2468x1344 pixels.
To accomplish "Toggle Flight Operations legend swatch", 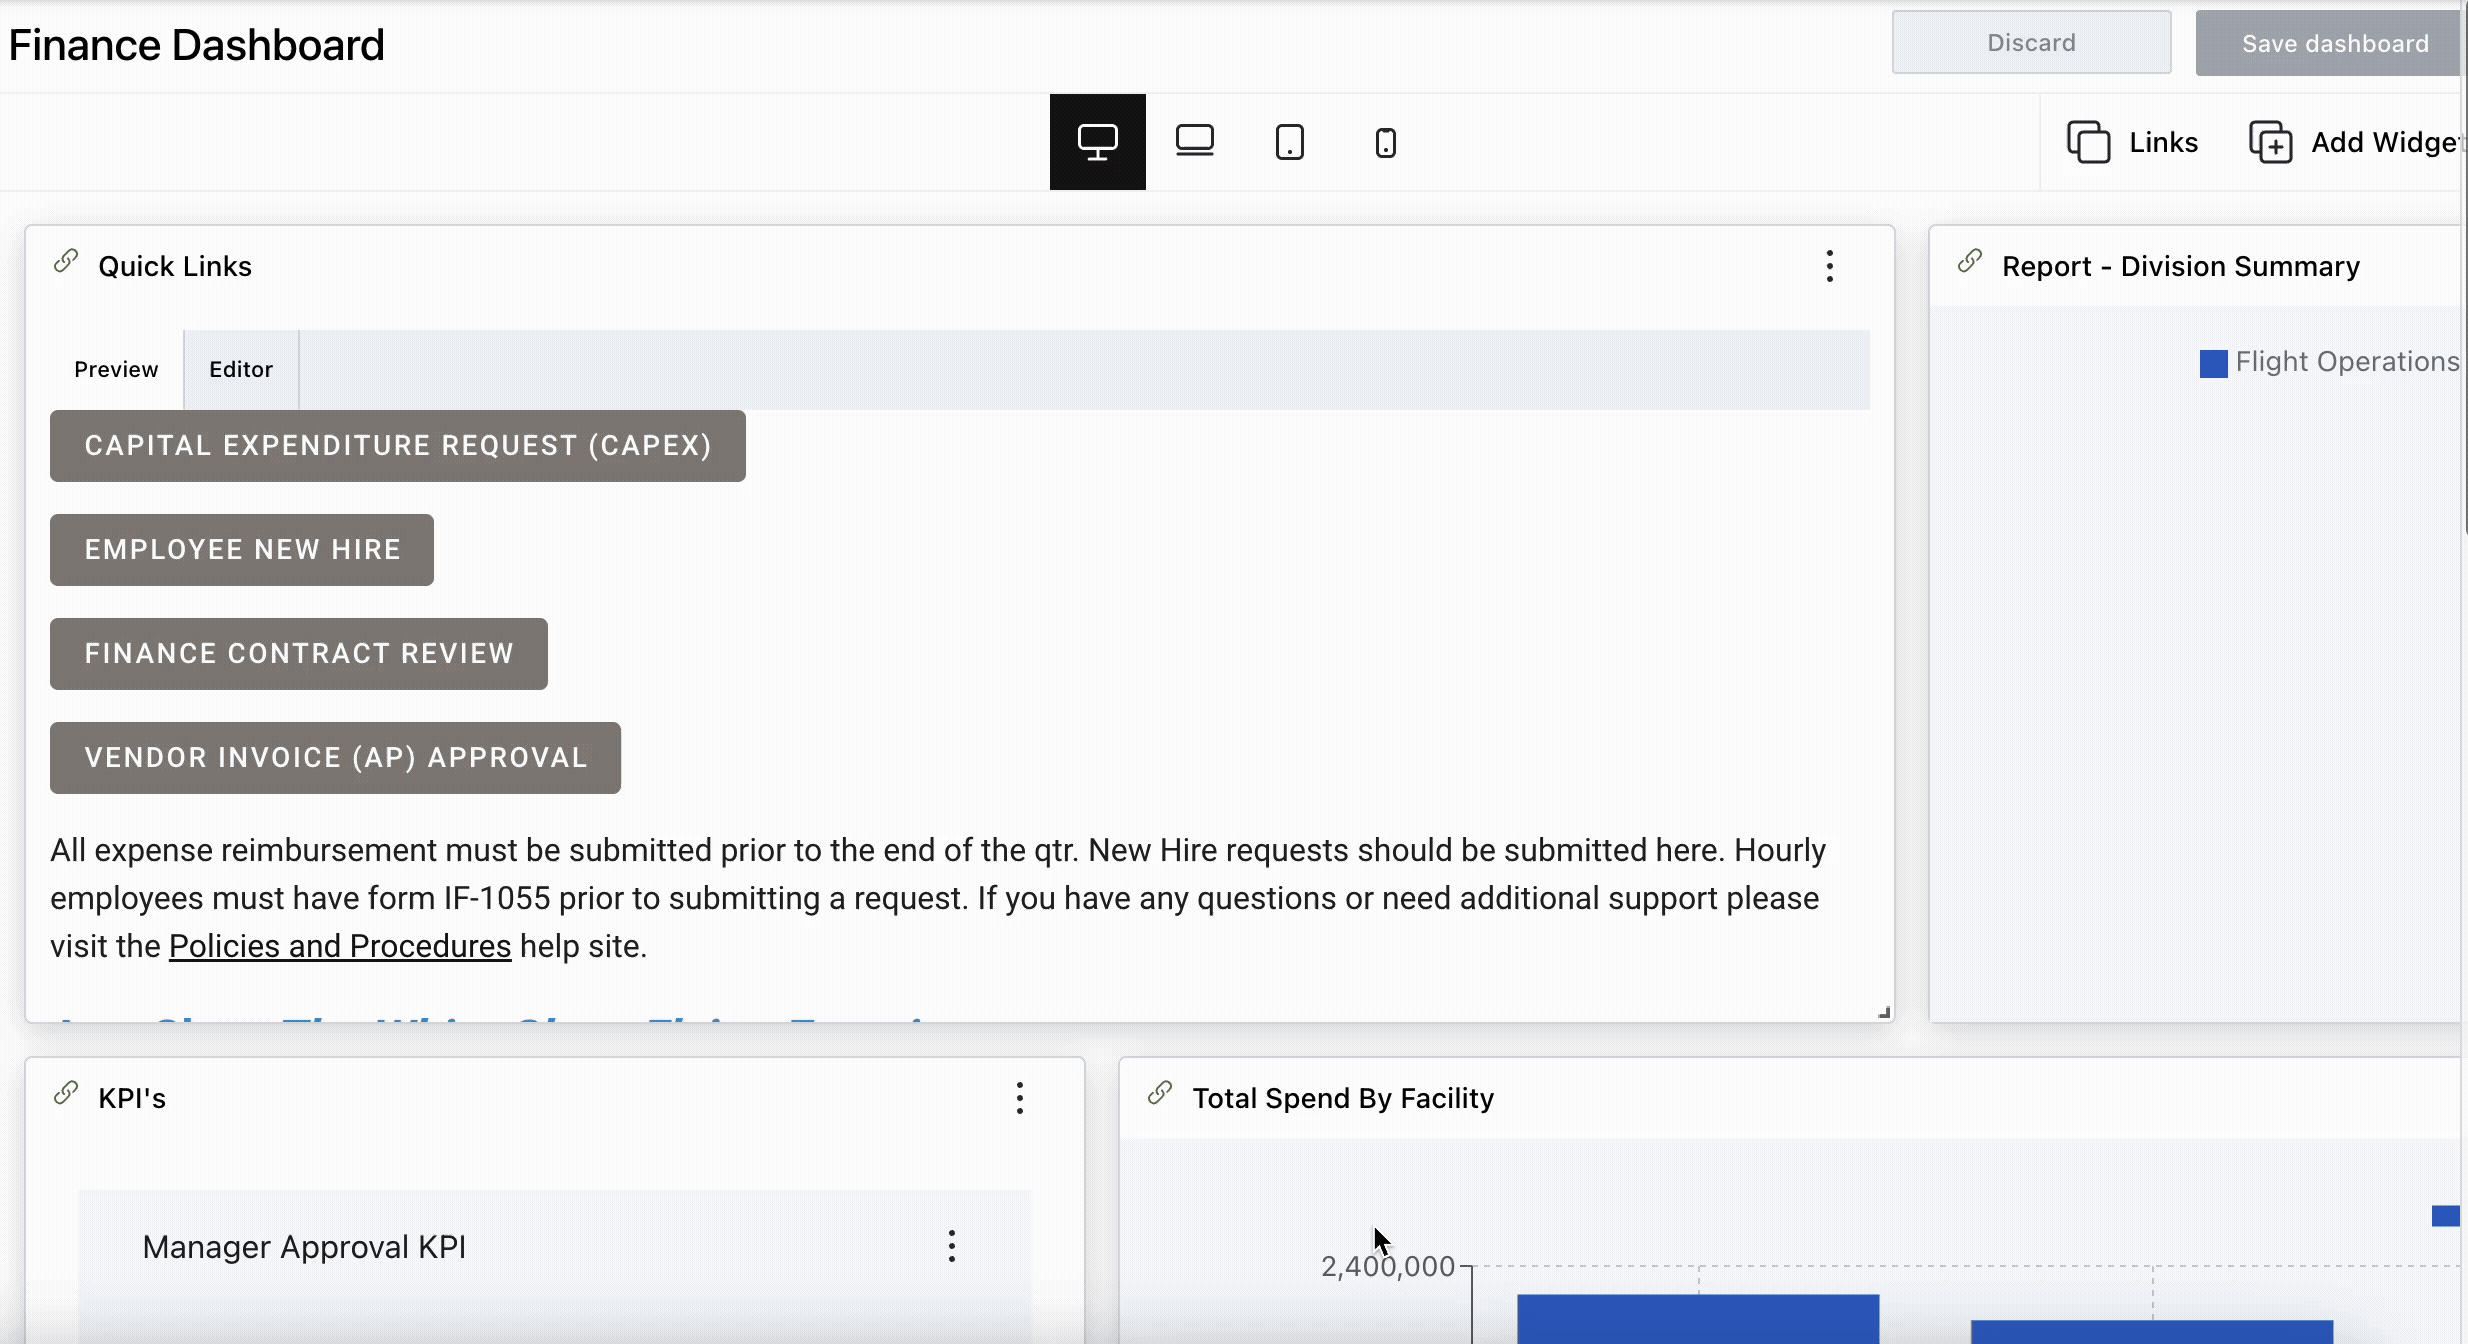I will click(2213, 363).
